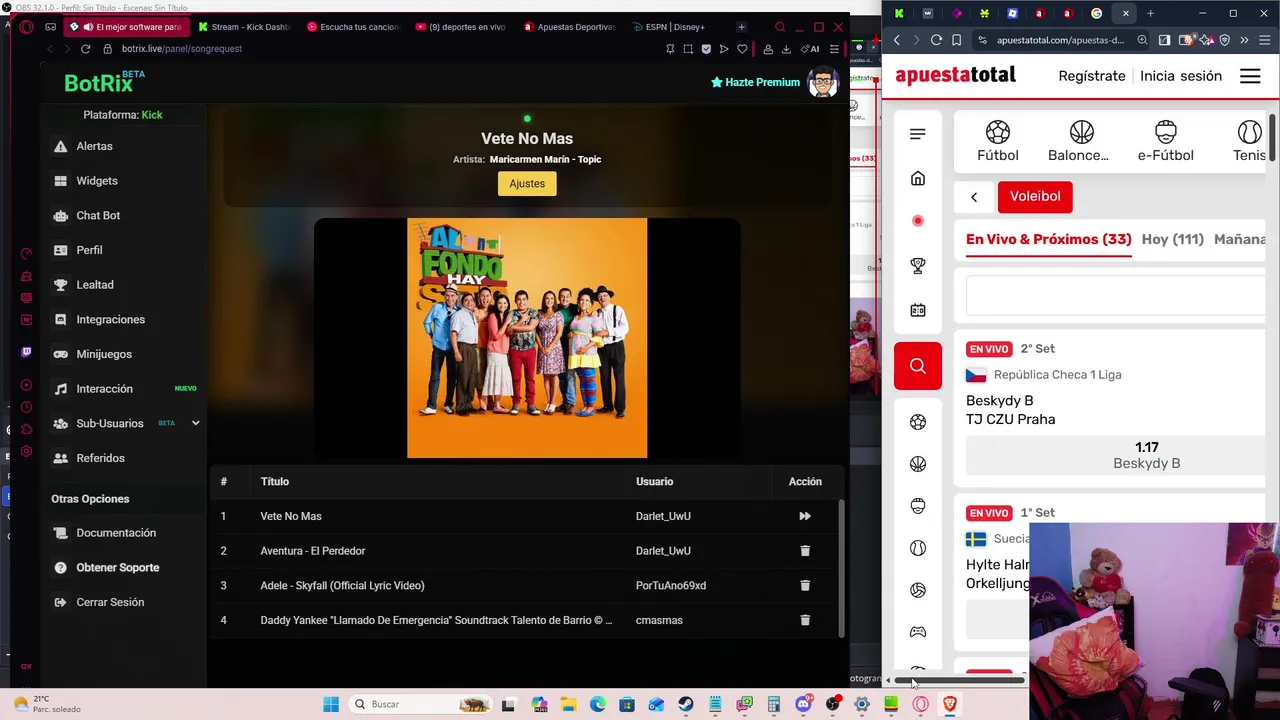Click Al Fondo Hay Sitio video thumbnail
This screenshot has height=720, width=1280.
(x=527, y=338)
